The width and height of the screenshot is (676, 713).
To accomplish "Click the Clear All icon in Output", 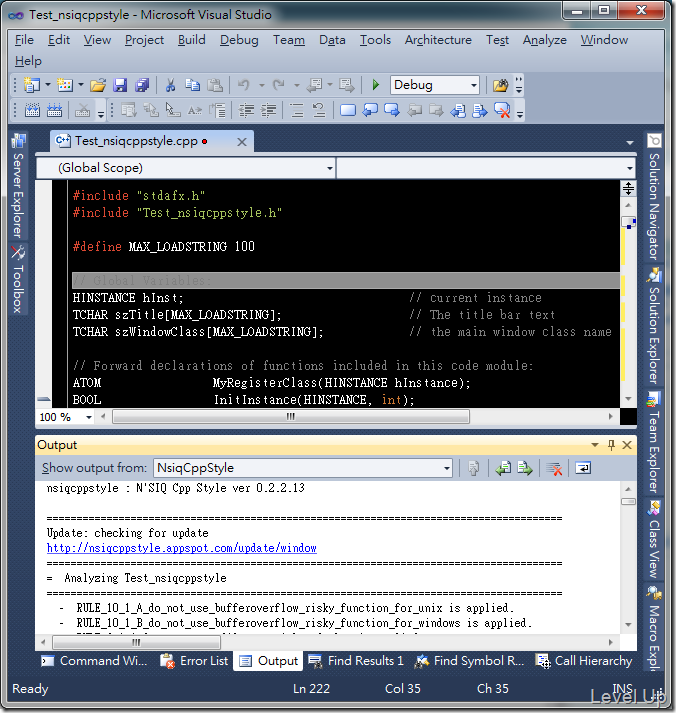I will click(554, 468).
